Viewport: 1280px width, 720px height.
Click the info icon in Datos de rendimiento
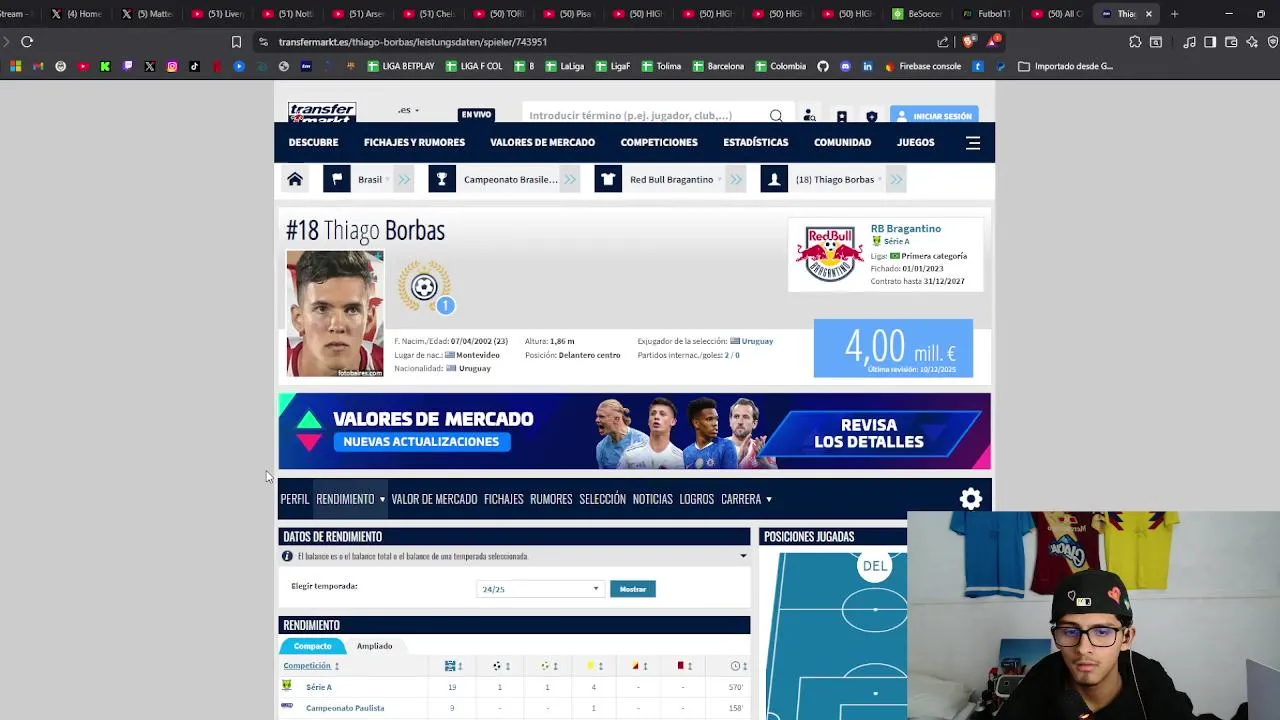click(287, 556)
